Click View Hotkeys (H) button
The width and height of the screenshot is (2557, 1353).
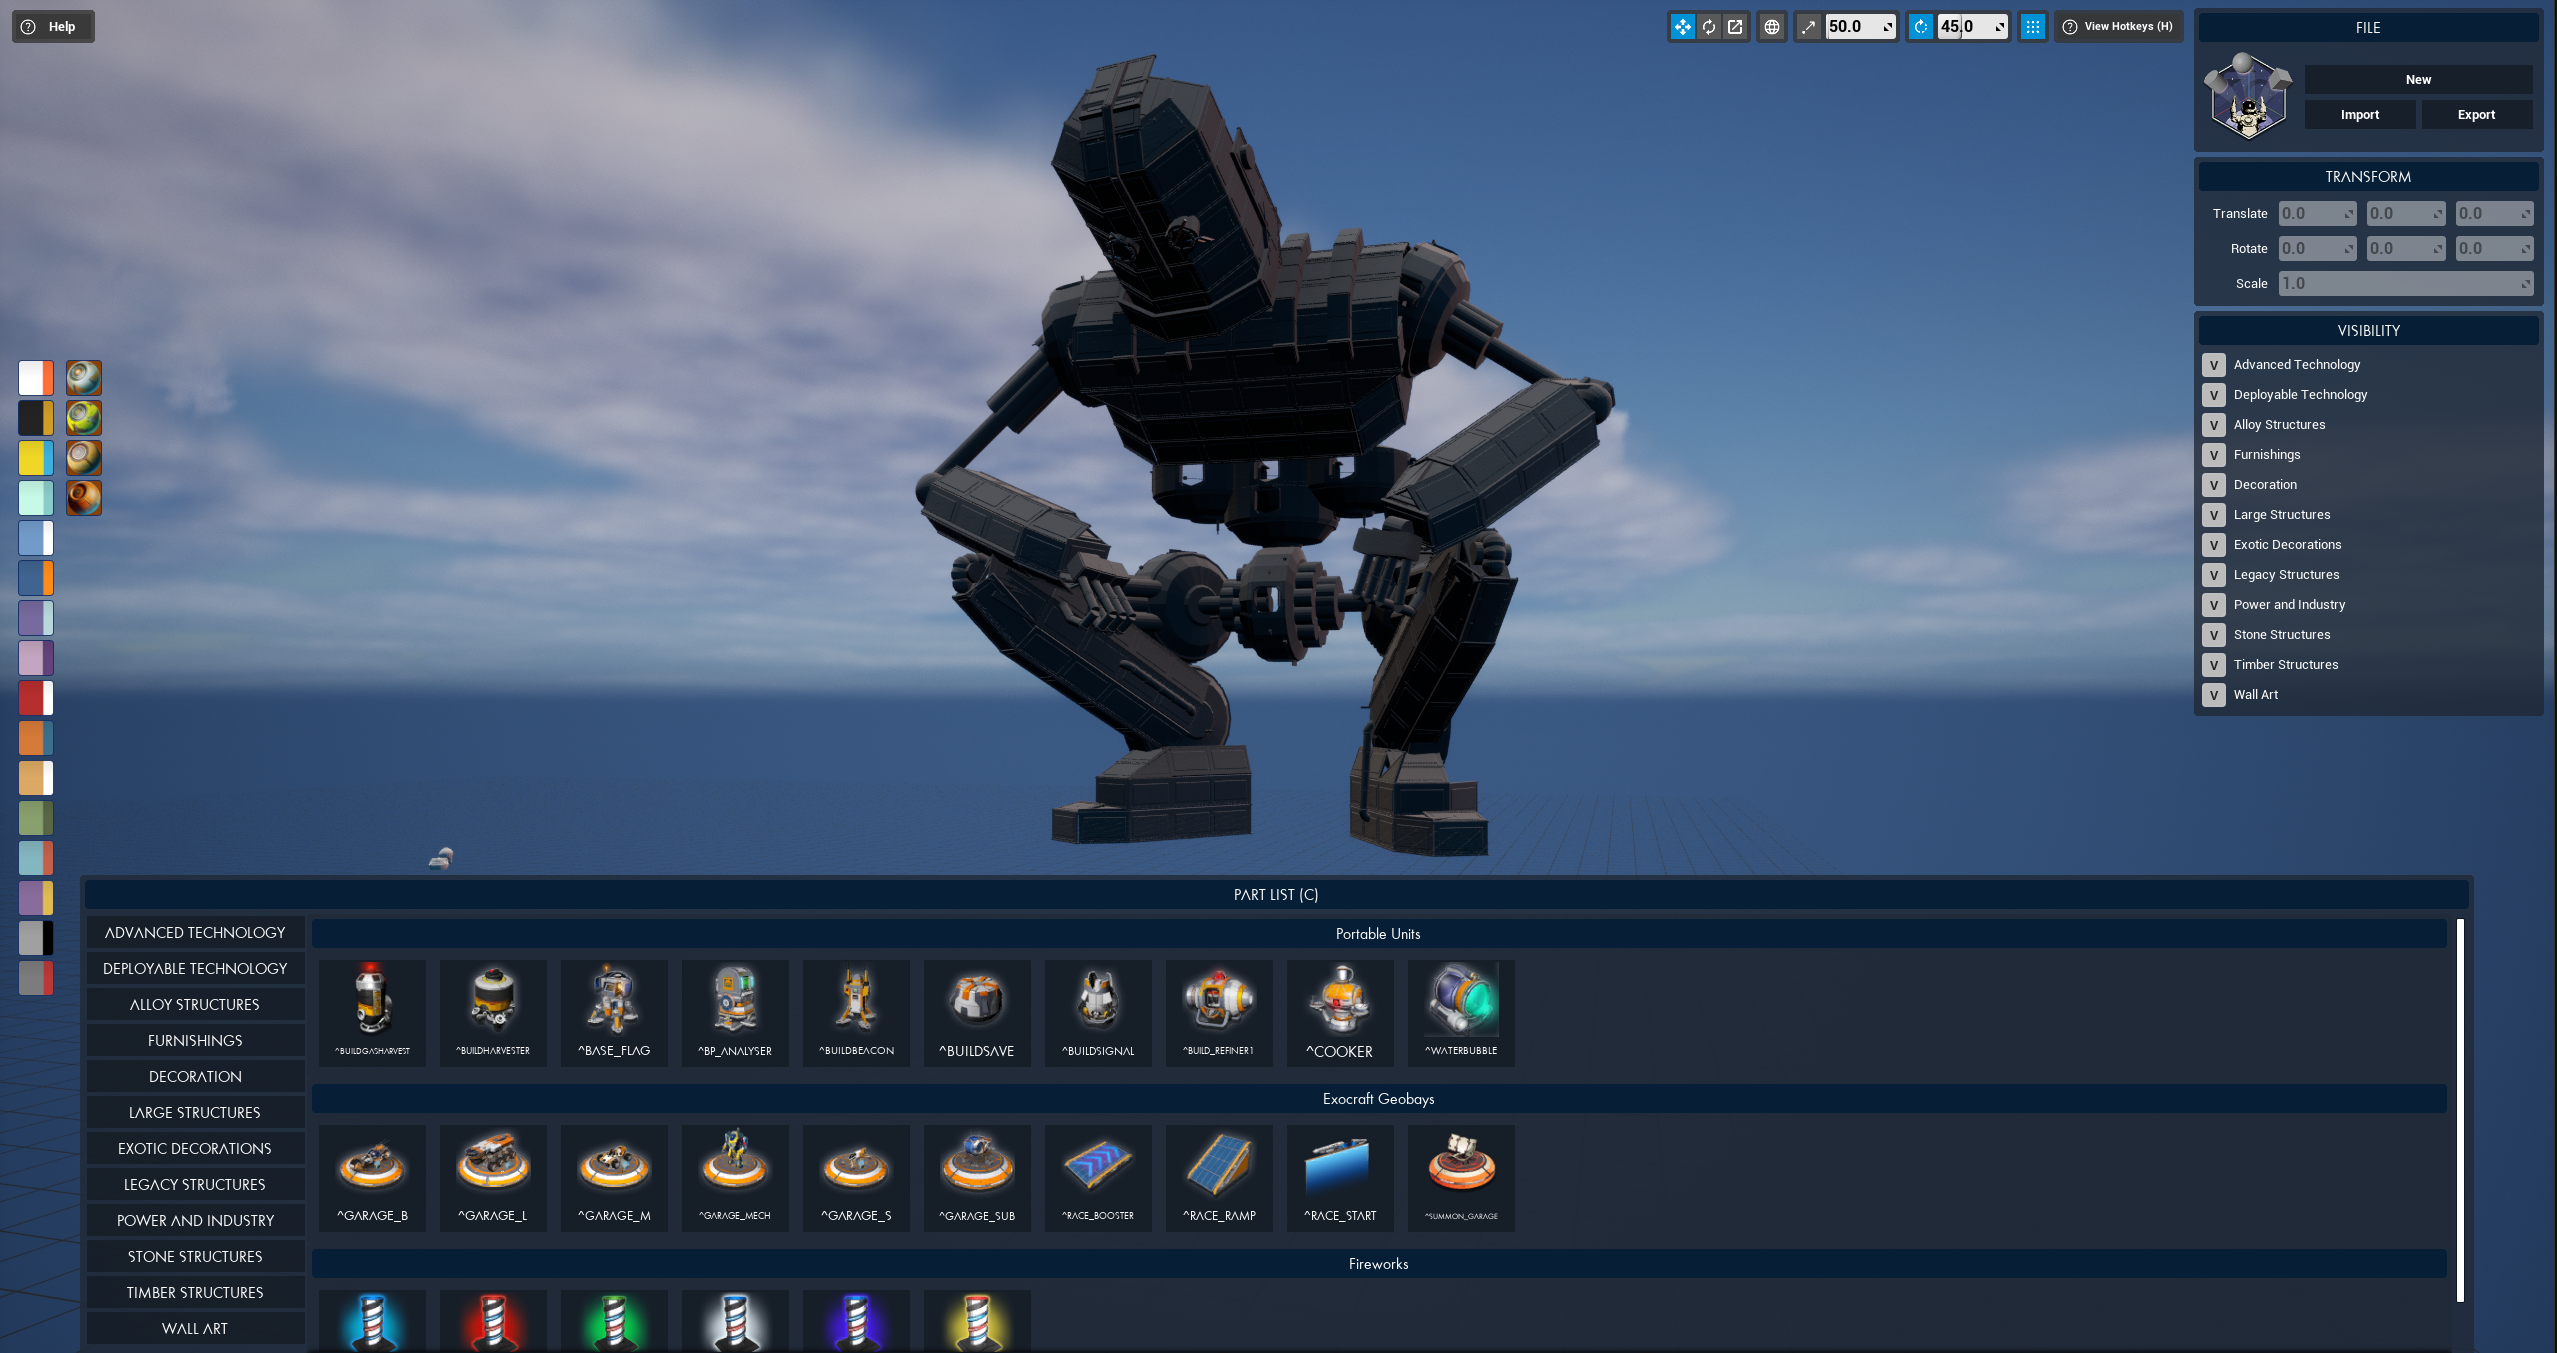coord(2117,27)
